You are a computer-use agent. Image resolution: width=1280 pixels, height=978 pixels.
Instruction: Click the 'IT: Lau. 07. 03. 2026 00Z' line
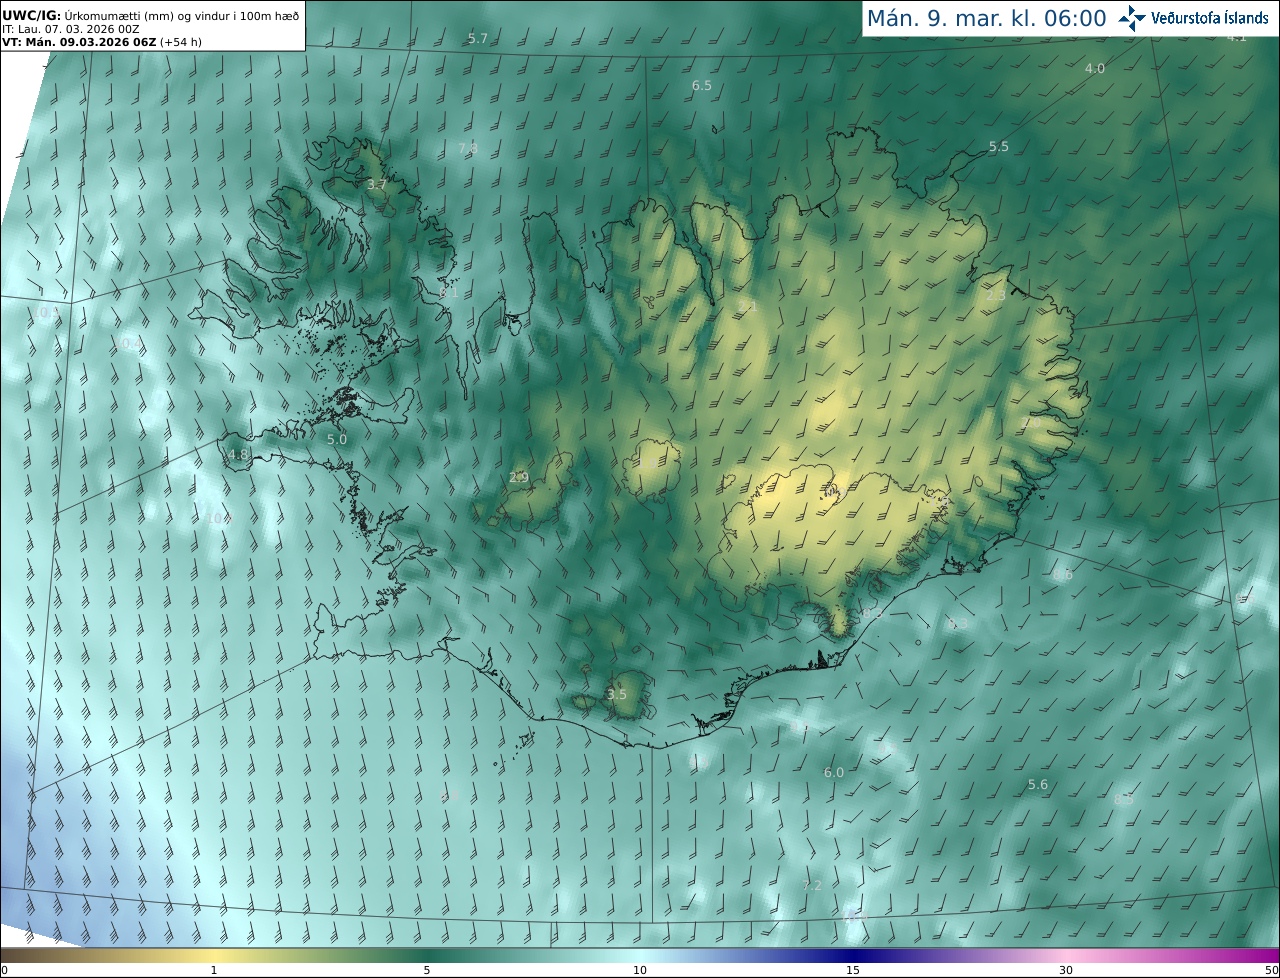click(71, 29)
